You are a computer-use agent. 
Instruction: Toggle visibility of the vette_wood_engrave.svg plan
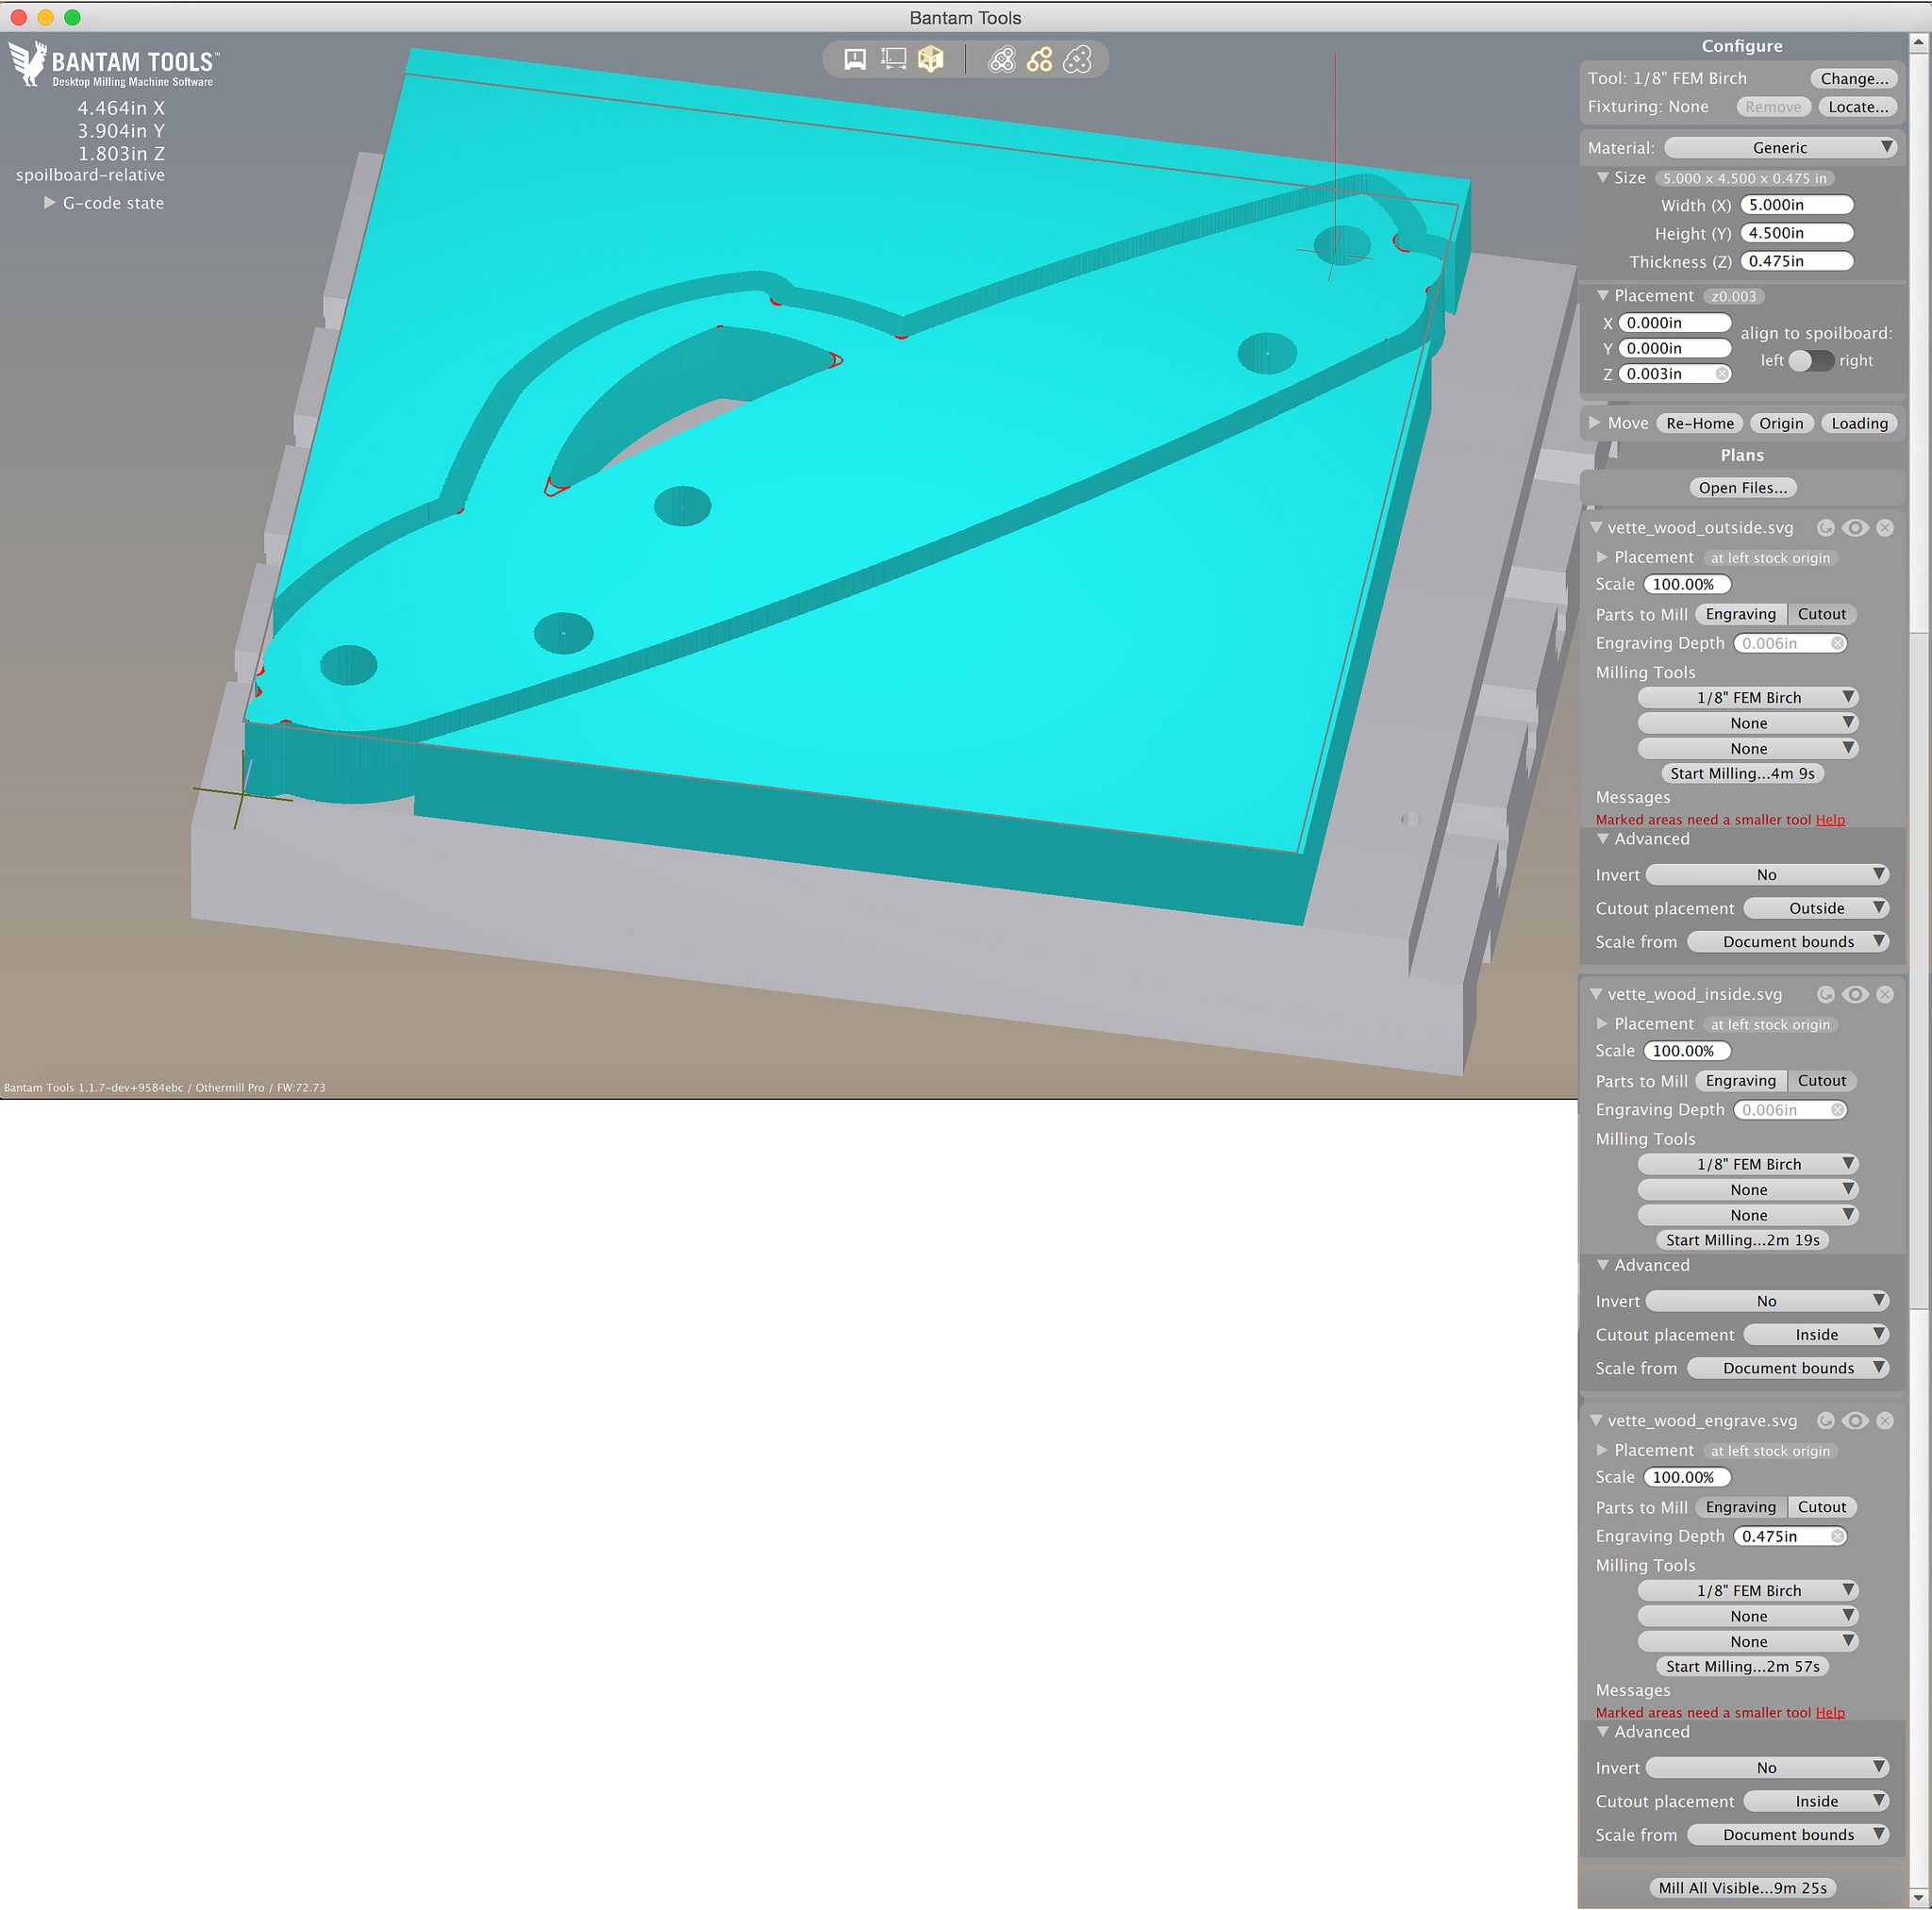[1855, 1420]
